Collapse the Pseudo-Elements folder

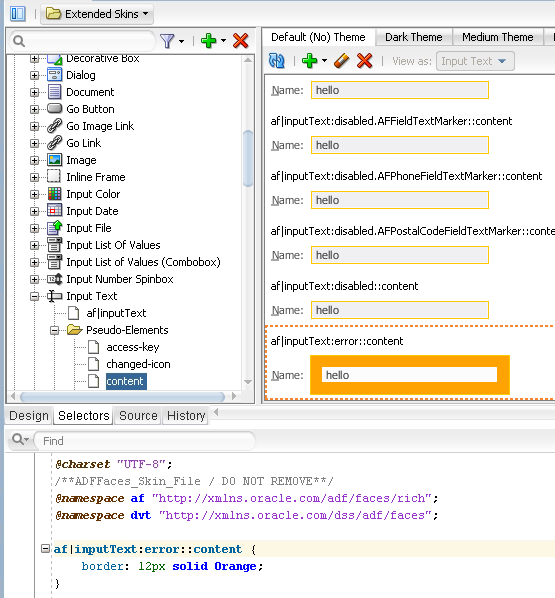point(55,330)
